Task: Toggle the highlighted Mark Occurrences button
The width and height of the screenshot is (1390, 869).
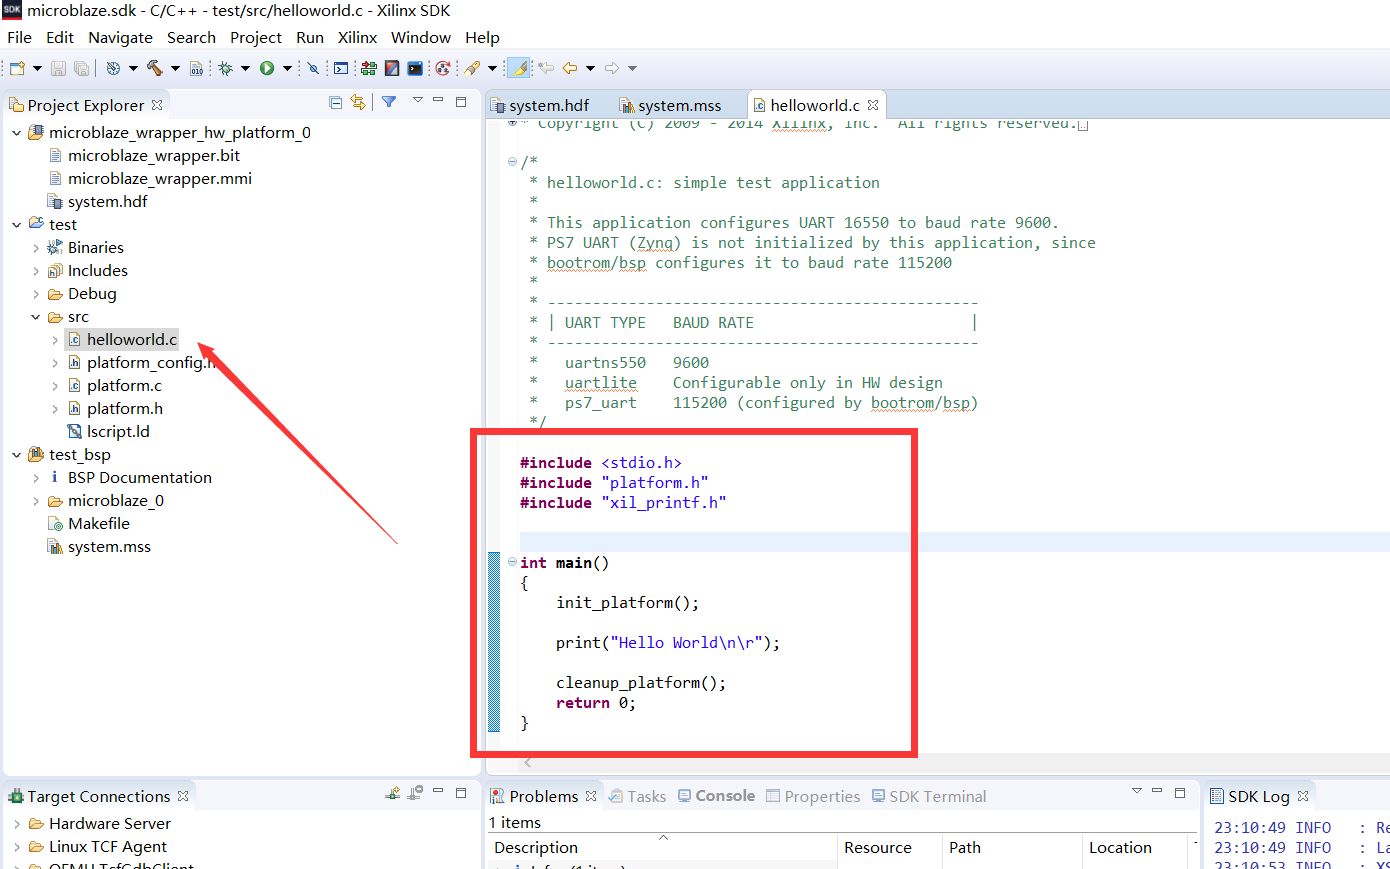Action: pos(519,68)
